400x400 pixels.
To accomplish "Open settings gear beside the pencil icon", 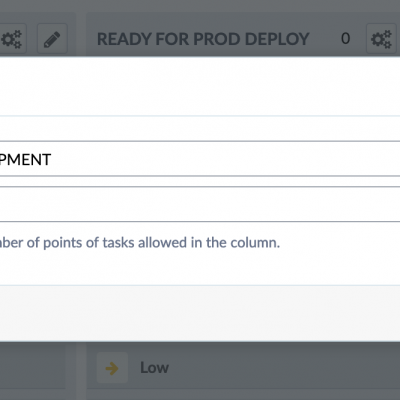I will coord(12,39).
